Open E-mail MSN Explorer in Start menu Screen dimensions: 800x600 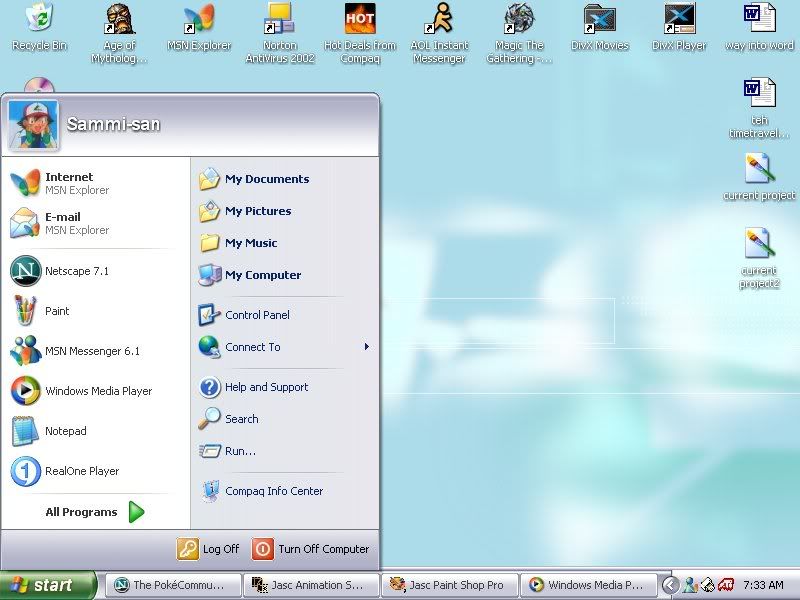point(95,223)
